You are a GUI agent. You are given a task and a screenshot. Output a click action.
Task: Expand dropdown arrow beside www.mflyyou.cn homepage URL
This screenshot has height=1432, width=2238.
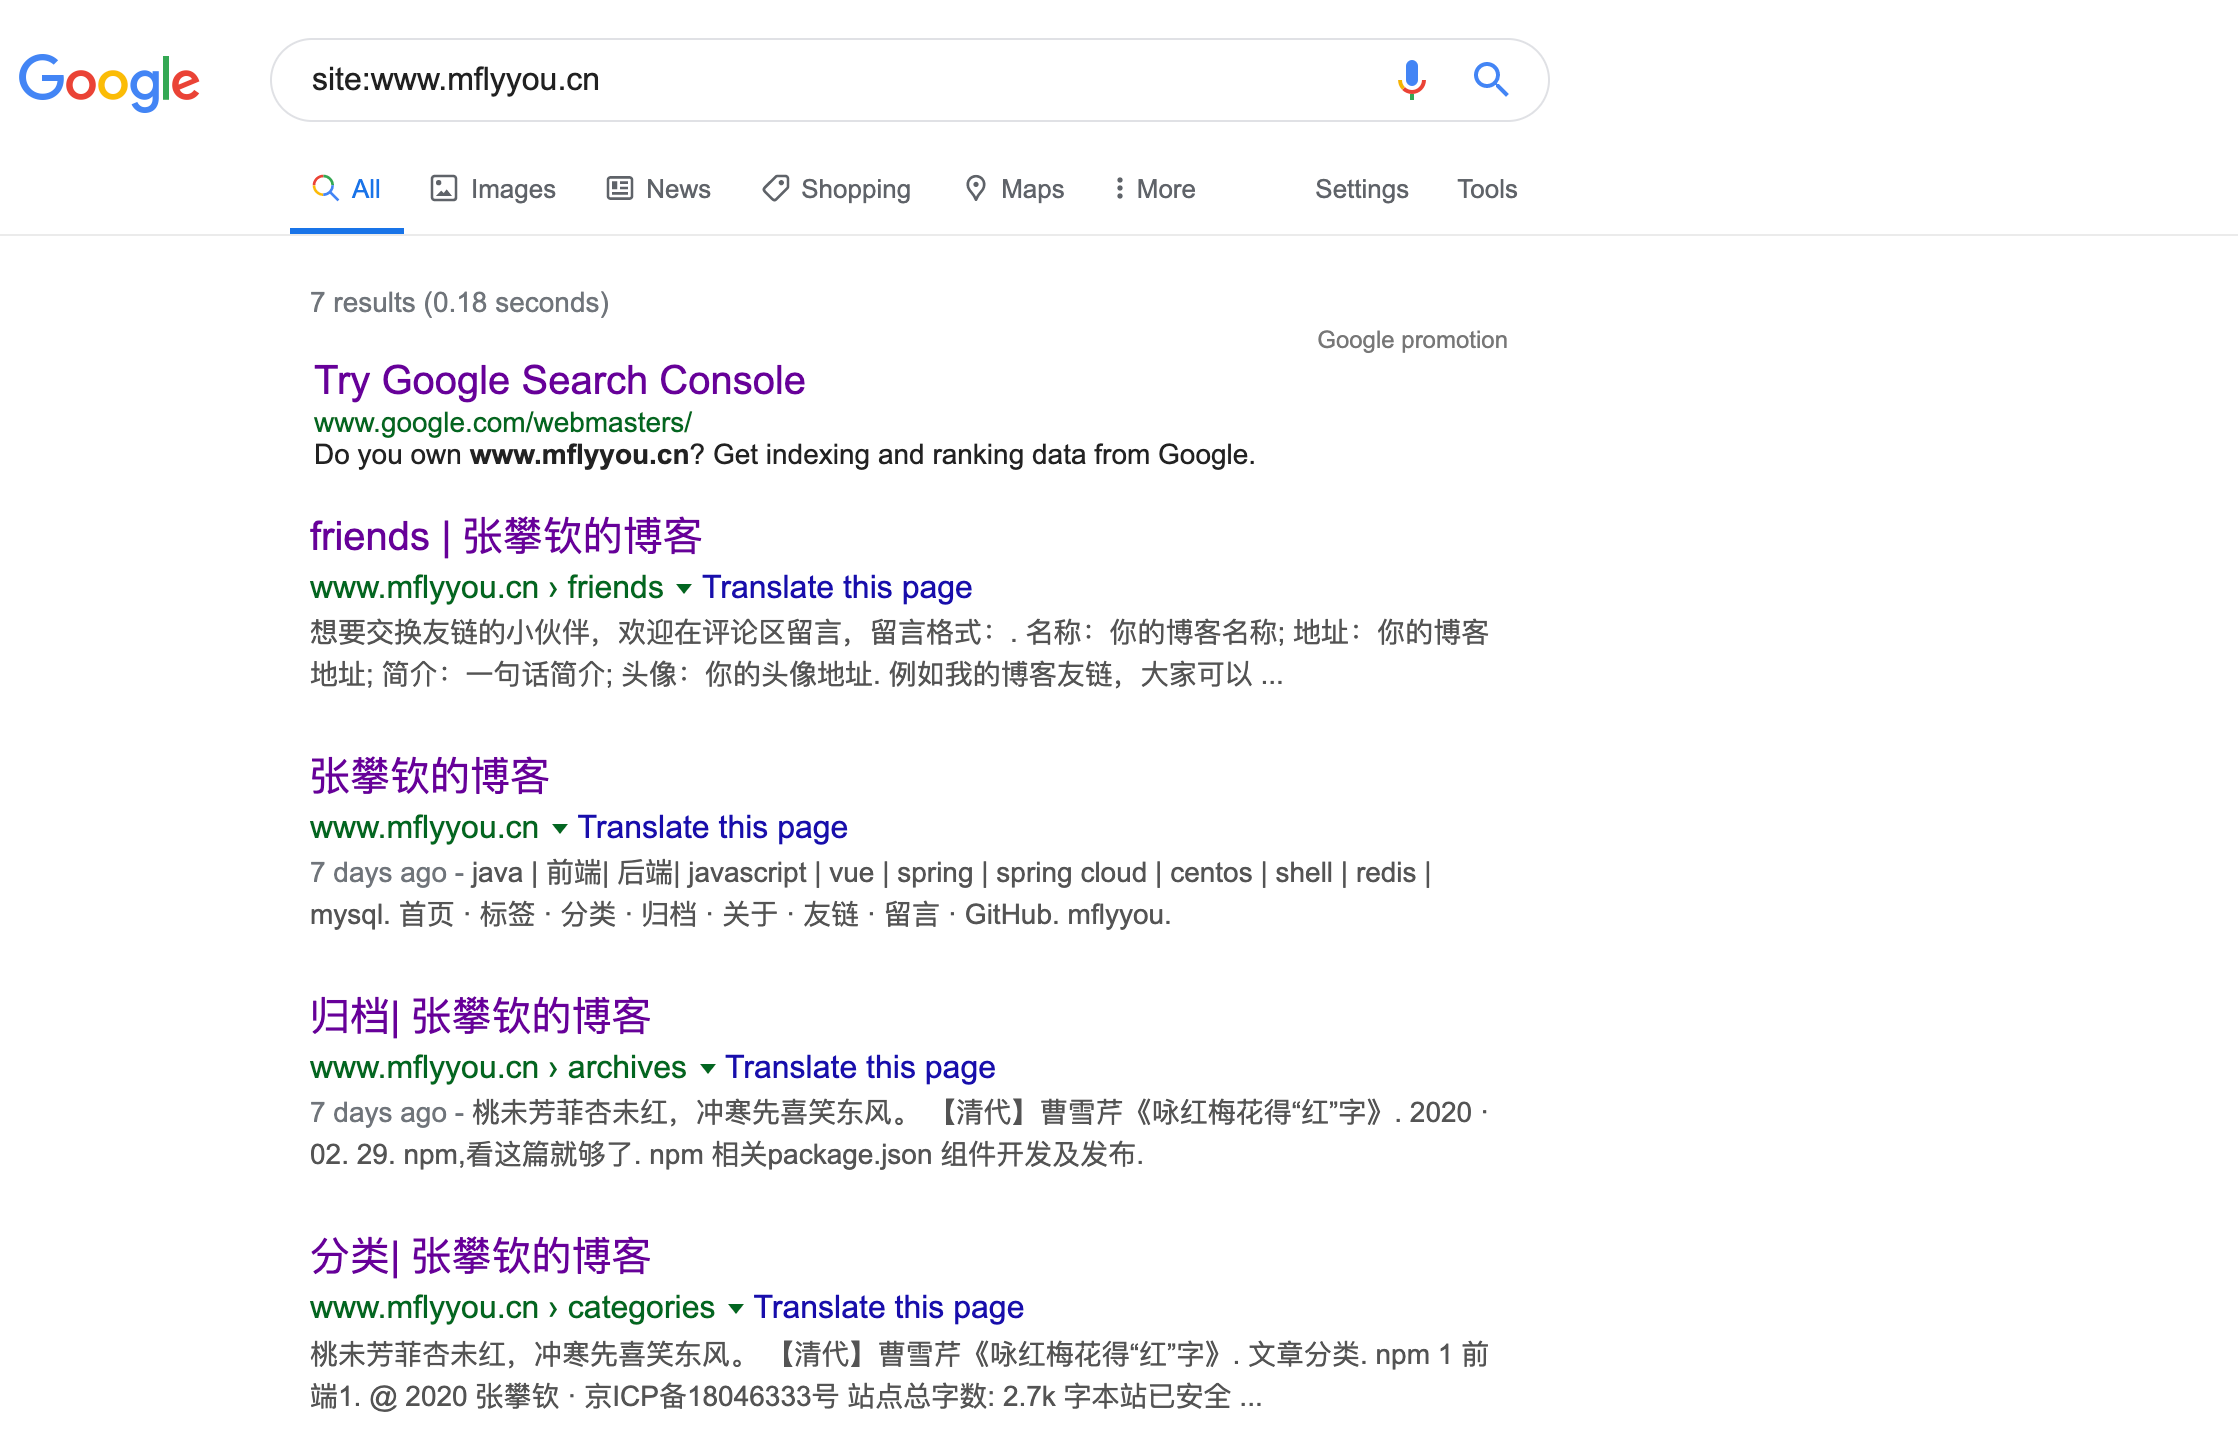pos(560,828)
